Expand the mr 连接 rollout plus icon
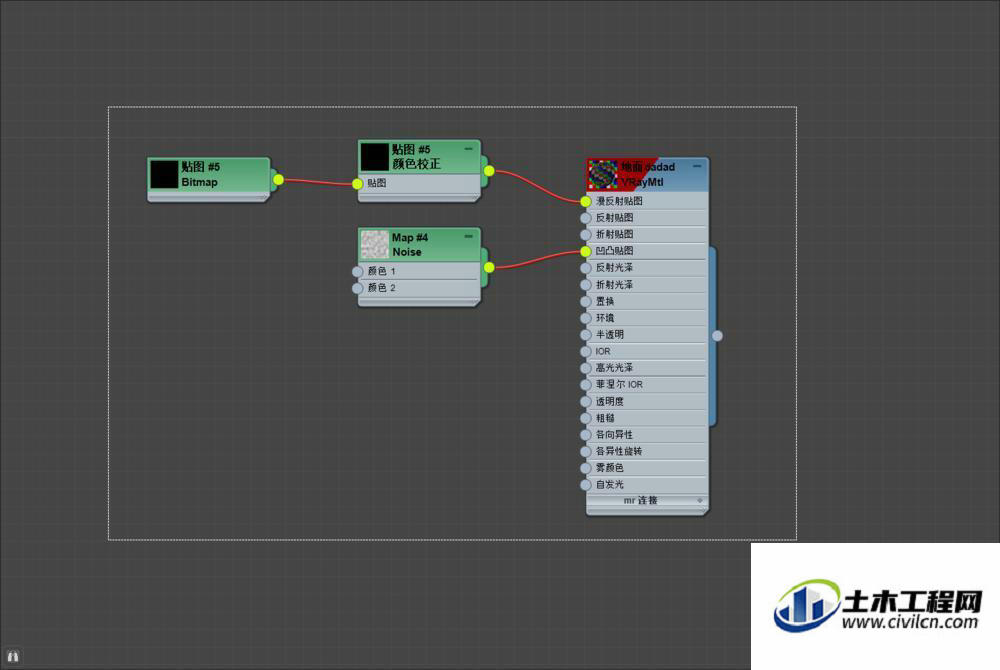Image resolution: width=1000 pixels, height=670 pixels. 700,500
